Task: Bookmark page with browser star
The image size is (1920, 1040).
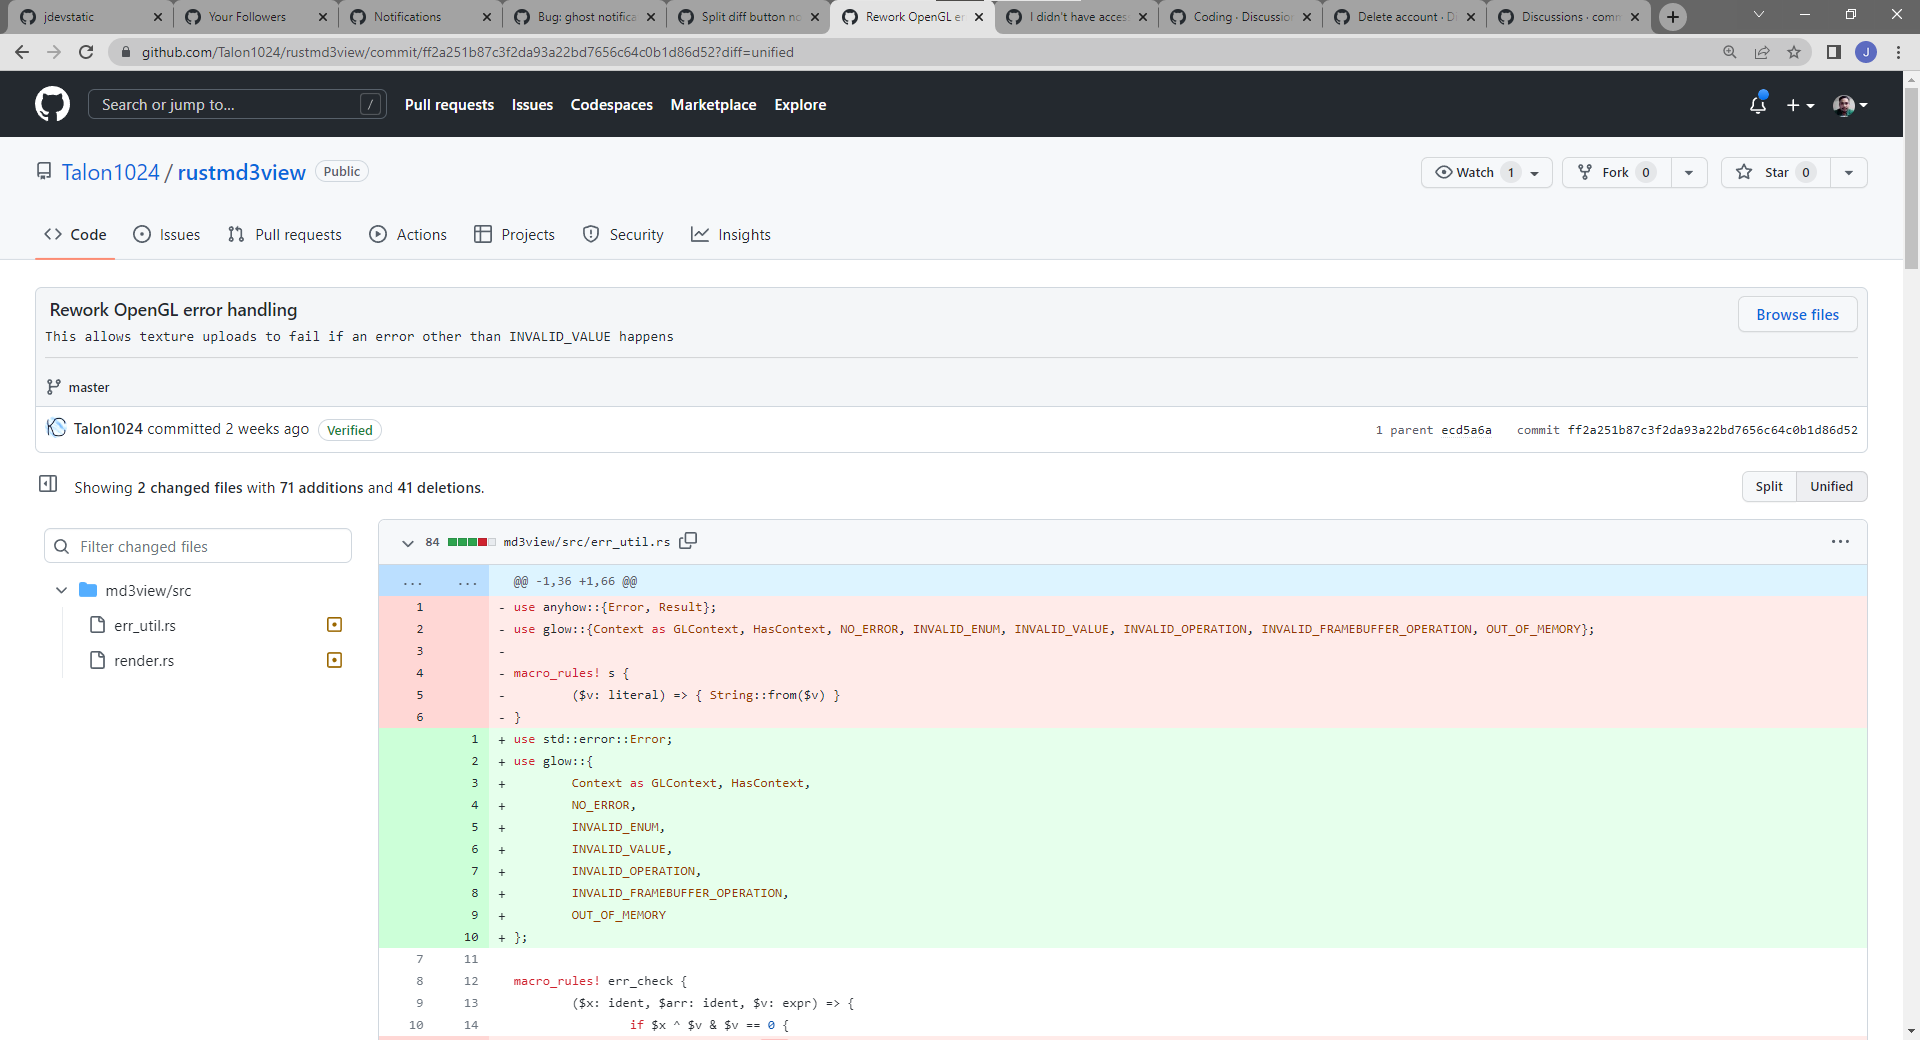Action: pyautogui.click(x=1795, y=51)
